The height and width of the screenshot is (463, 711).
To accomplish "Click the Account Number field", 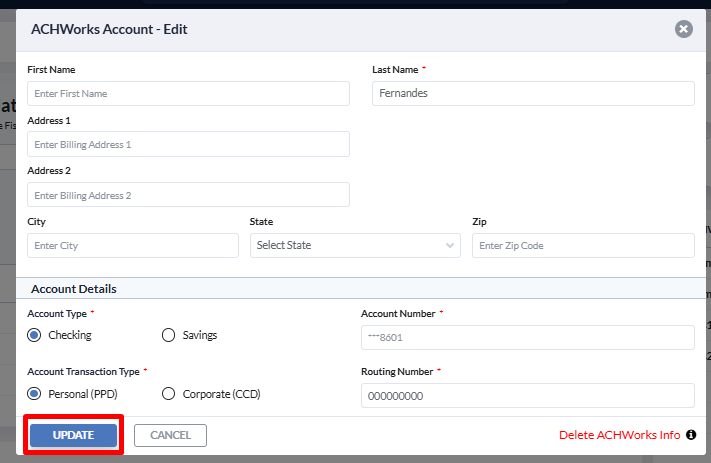I will pyautogui.click(x=528, y=337).
